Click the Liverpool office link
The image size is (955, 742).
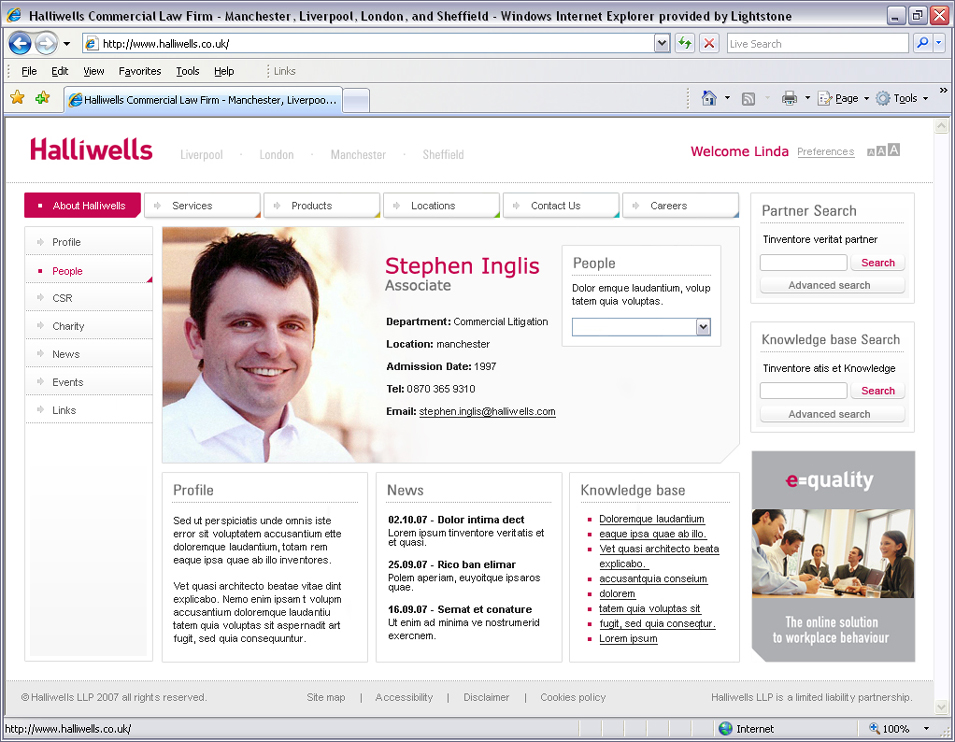pos(202,155)
